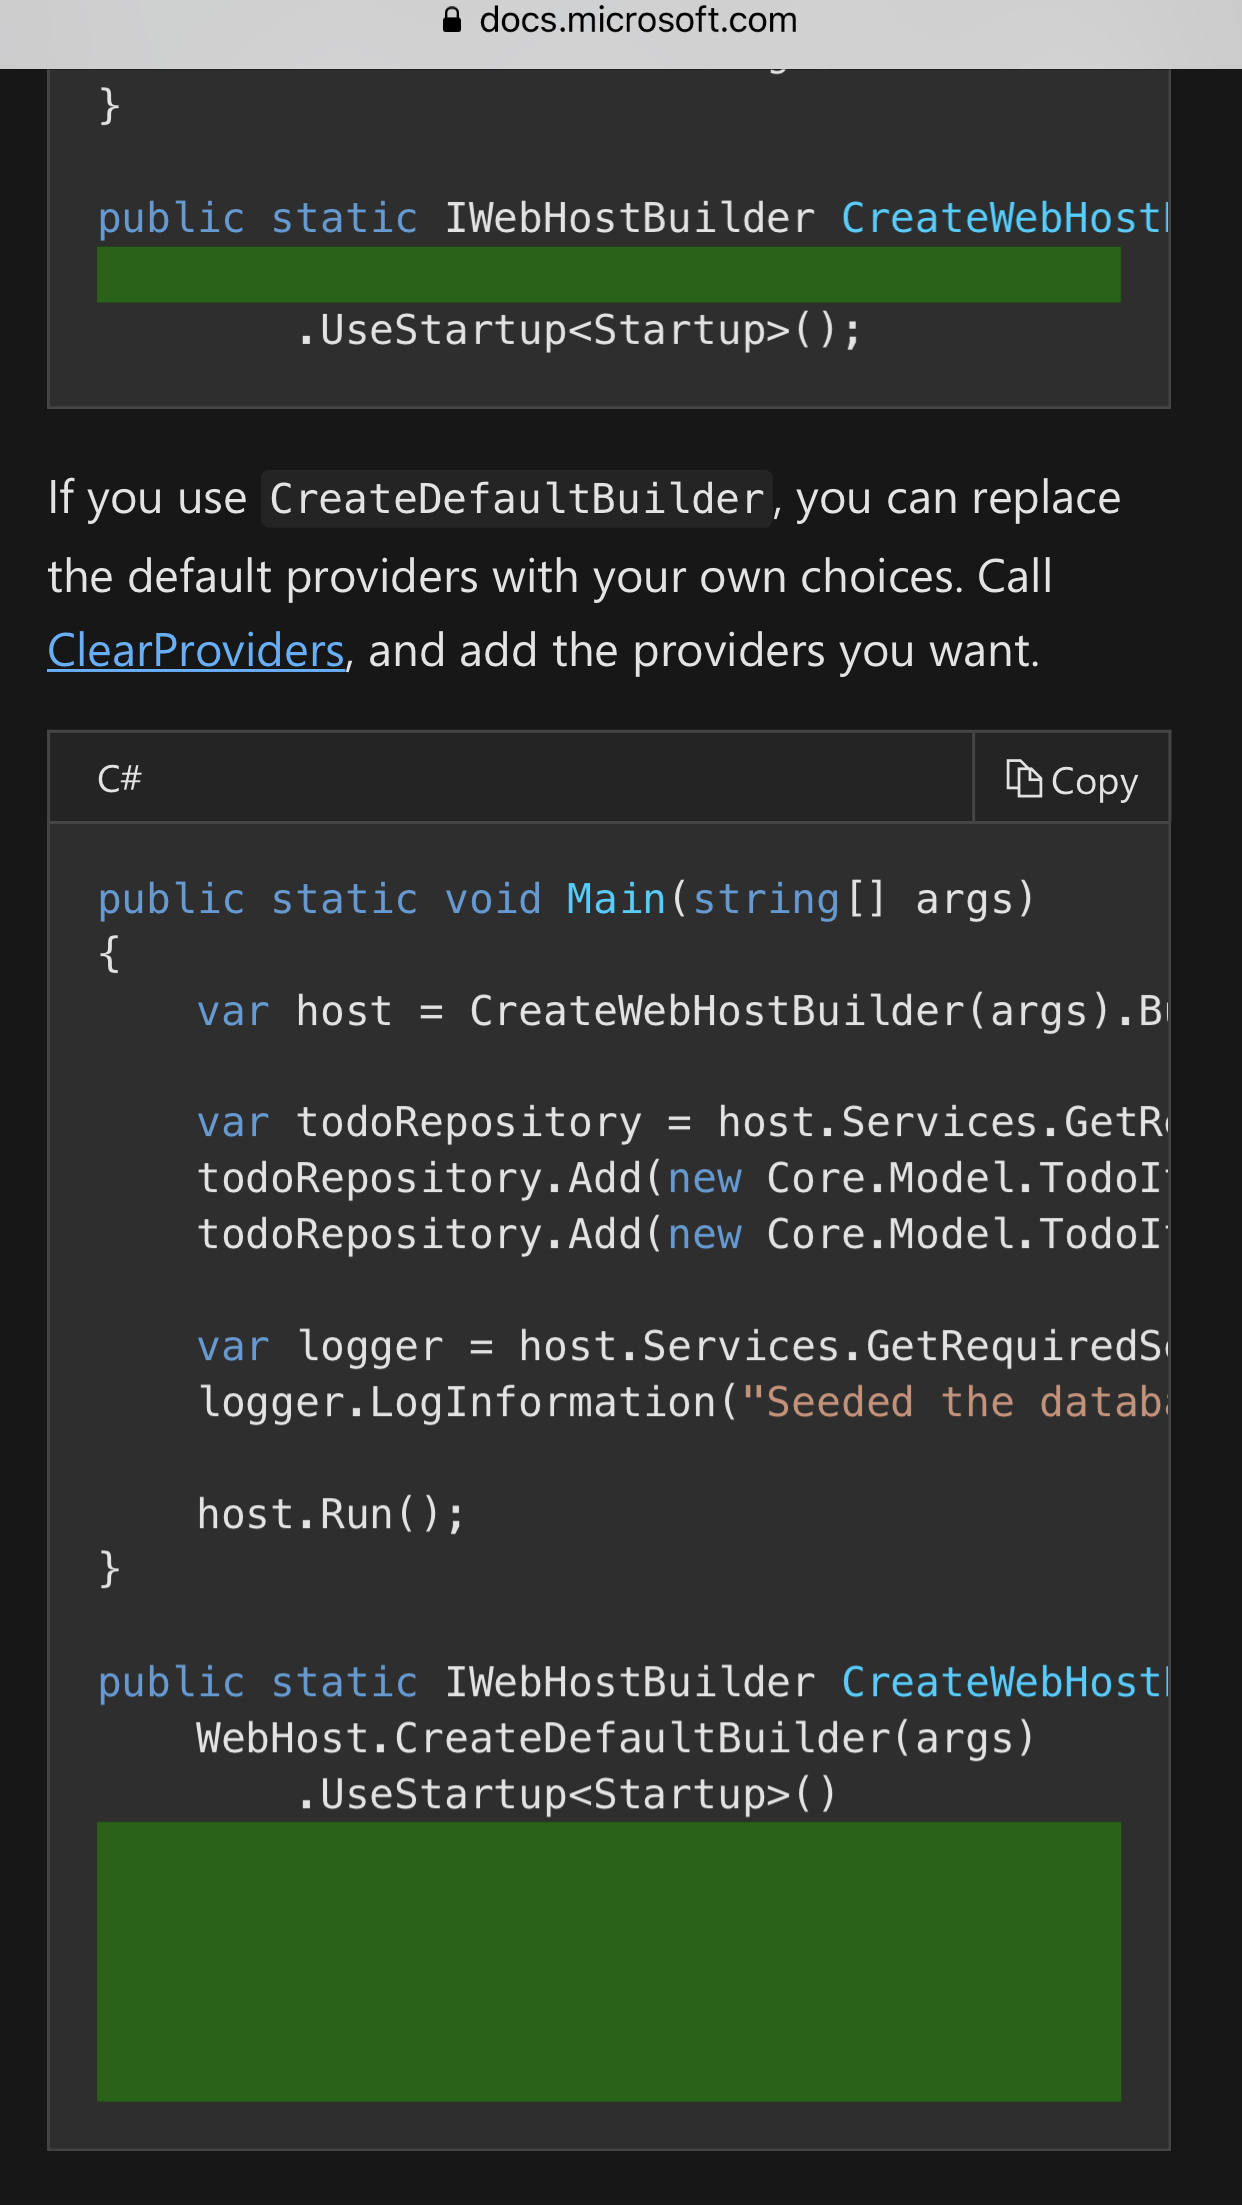Tap '.UseStartup<Startup>();' in the upper code block
The width and height of the screenshot is (1242, 2205).
click(579, 330)
